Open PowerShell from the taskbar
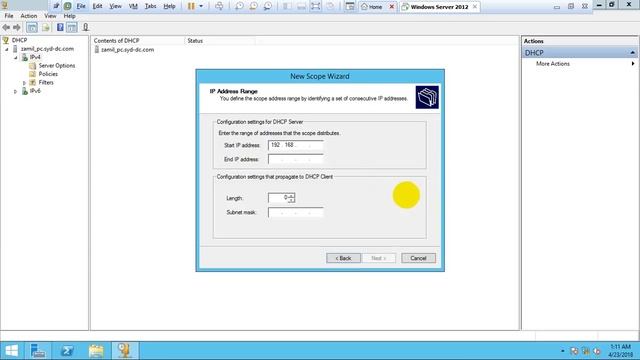640x360 pixels. click(67, 351)
